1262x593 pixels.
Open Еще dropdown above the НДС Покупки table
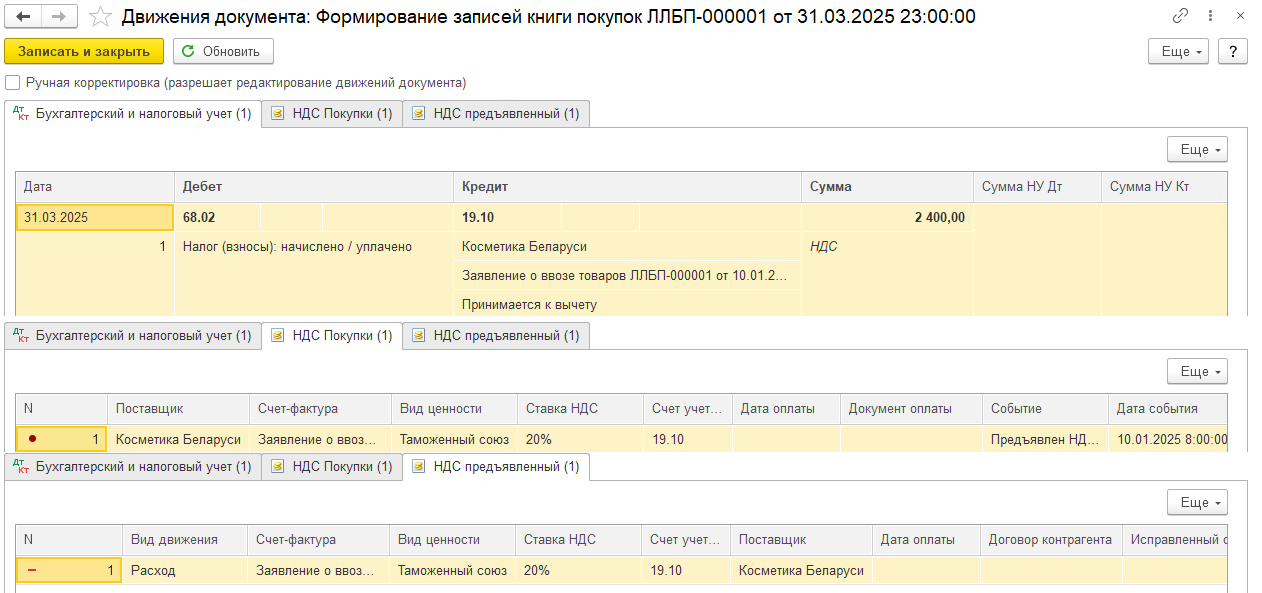[x=1197, y=371]
